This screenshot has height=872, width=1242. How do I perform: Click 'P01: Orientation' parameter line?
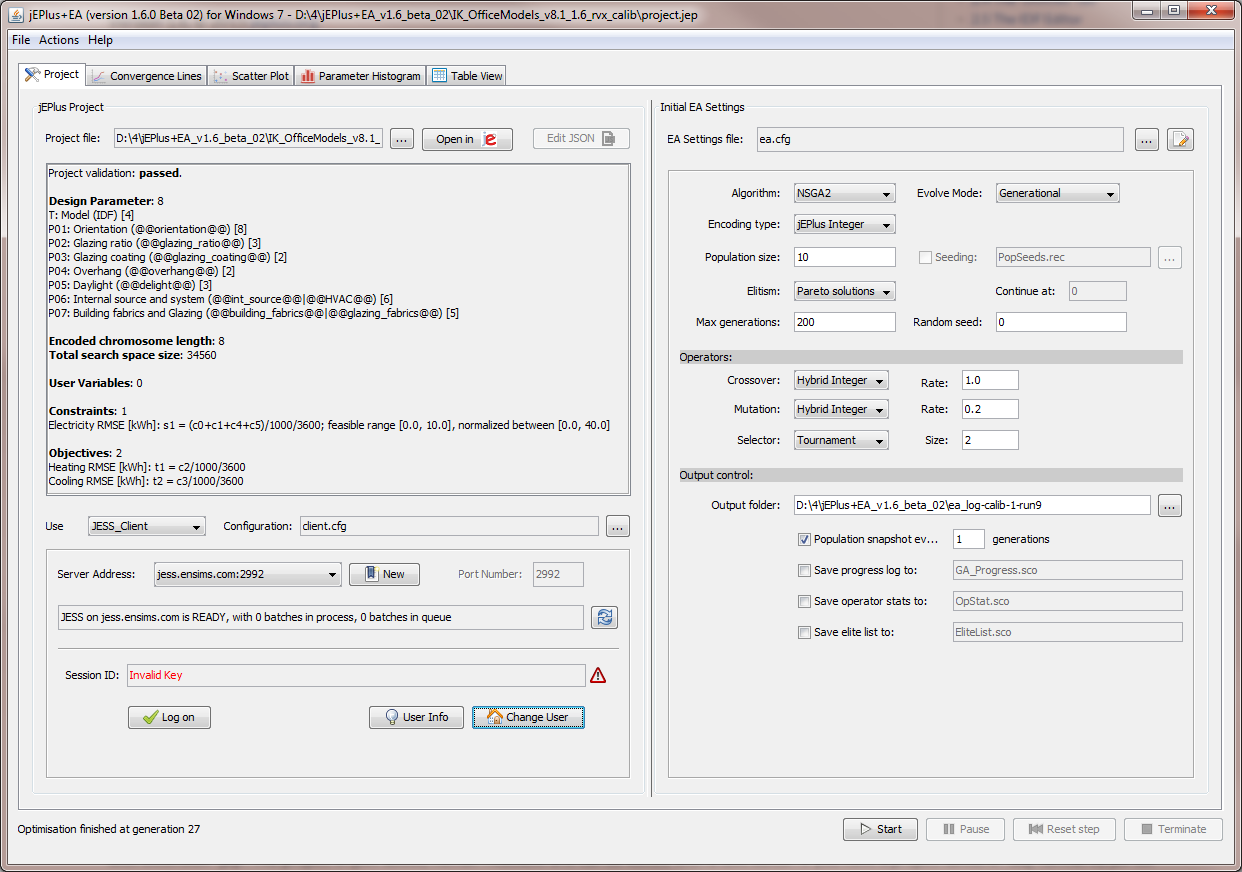click(x=147, y=229)
